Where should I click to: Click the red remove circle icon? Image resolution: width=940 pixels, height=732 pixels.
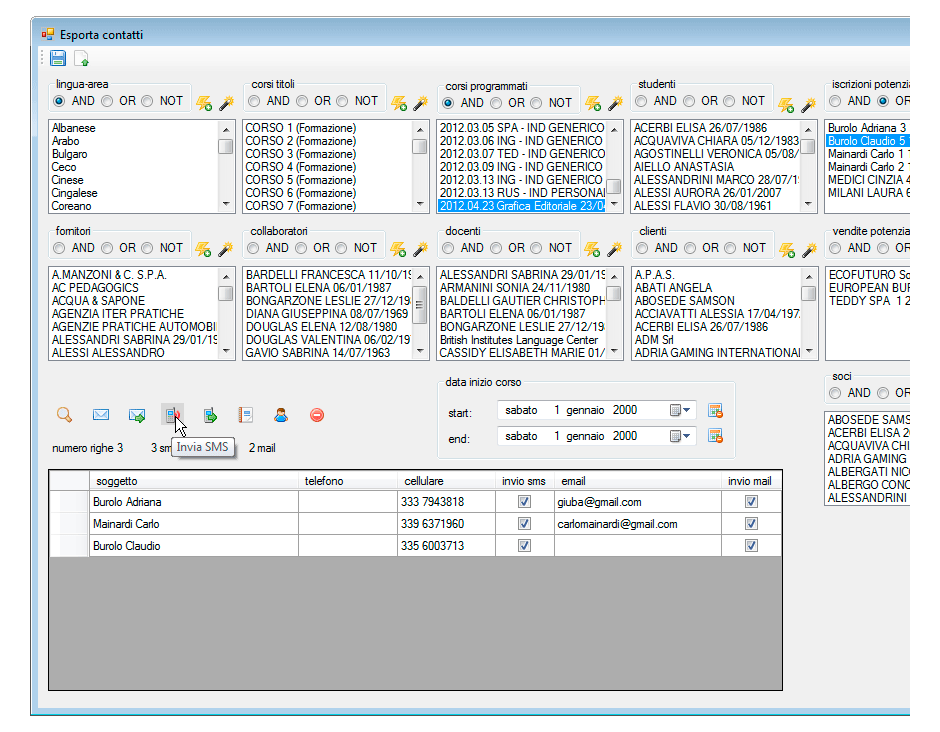[x=317, y=415]
